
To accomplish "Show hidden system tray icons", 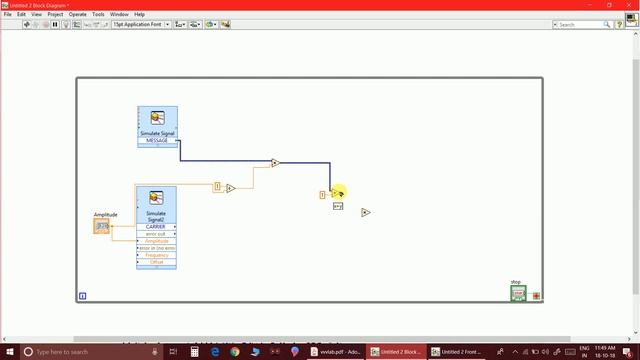I will [x=515, y=352].
